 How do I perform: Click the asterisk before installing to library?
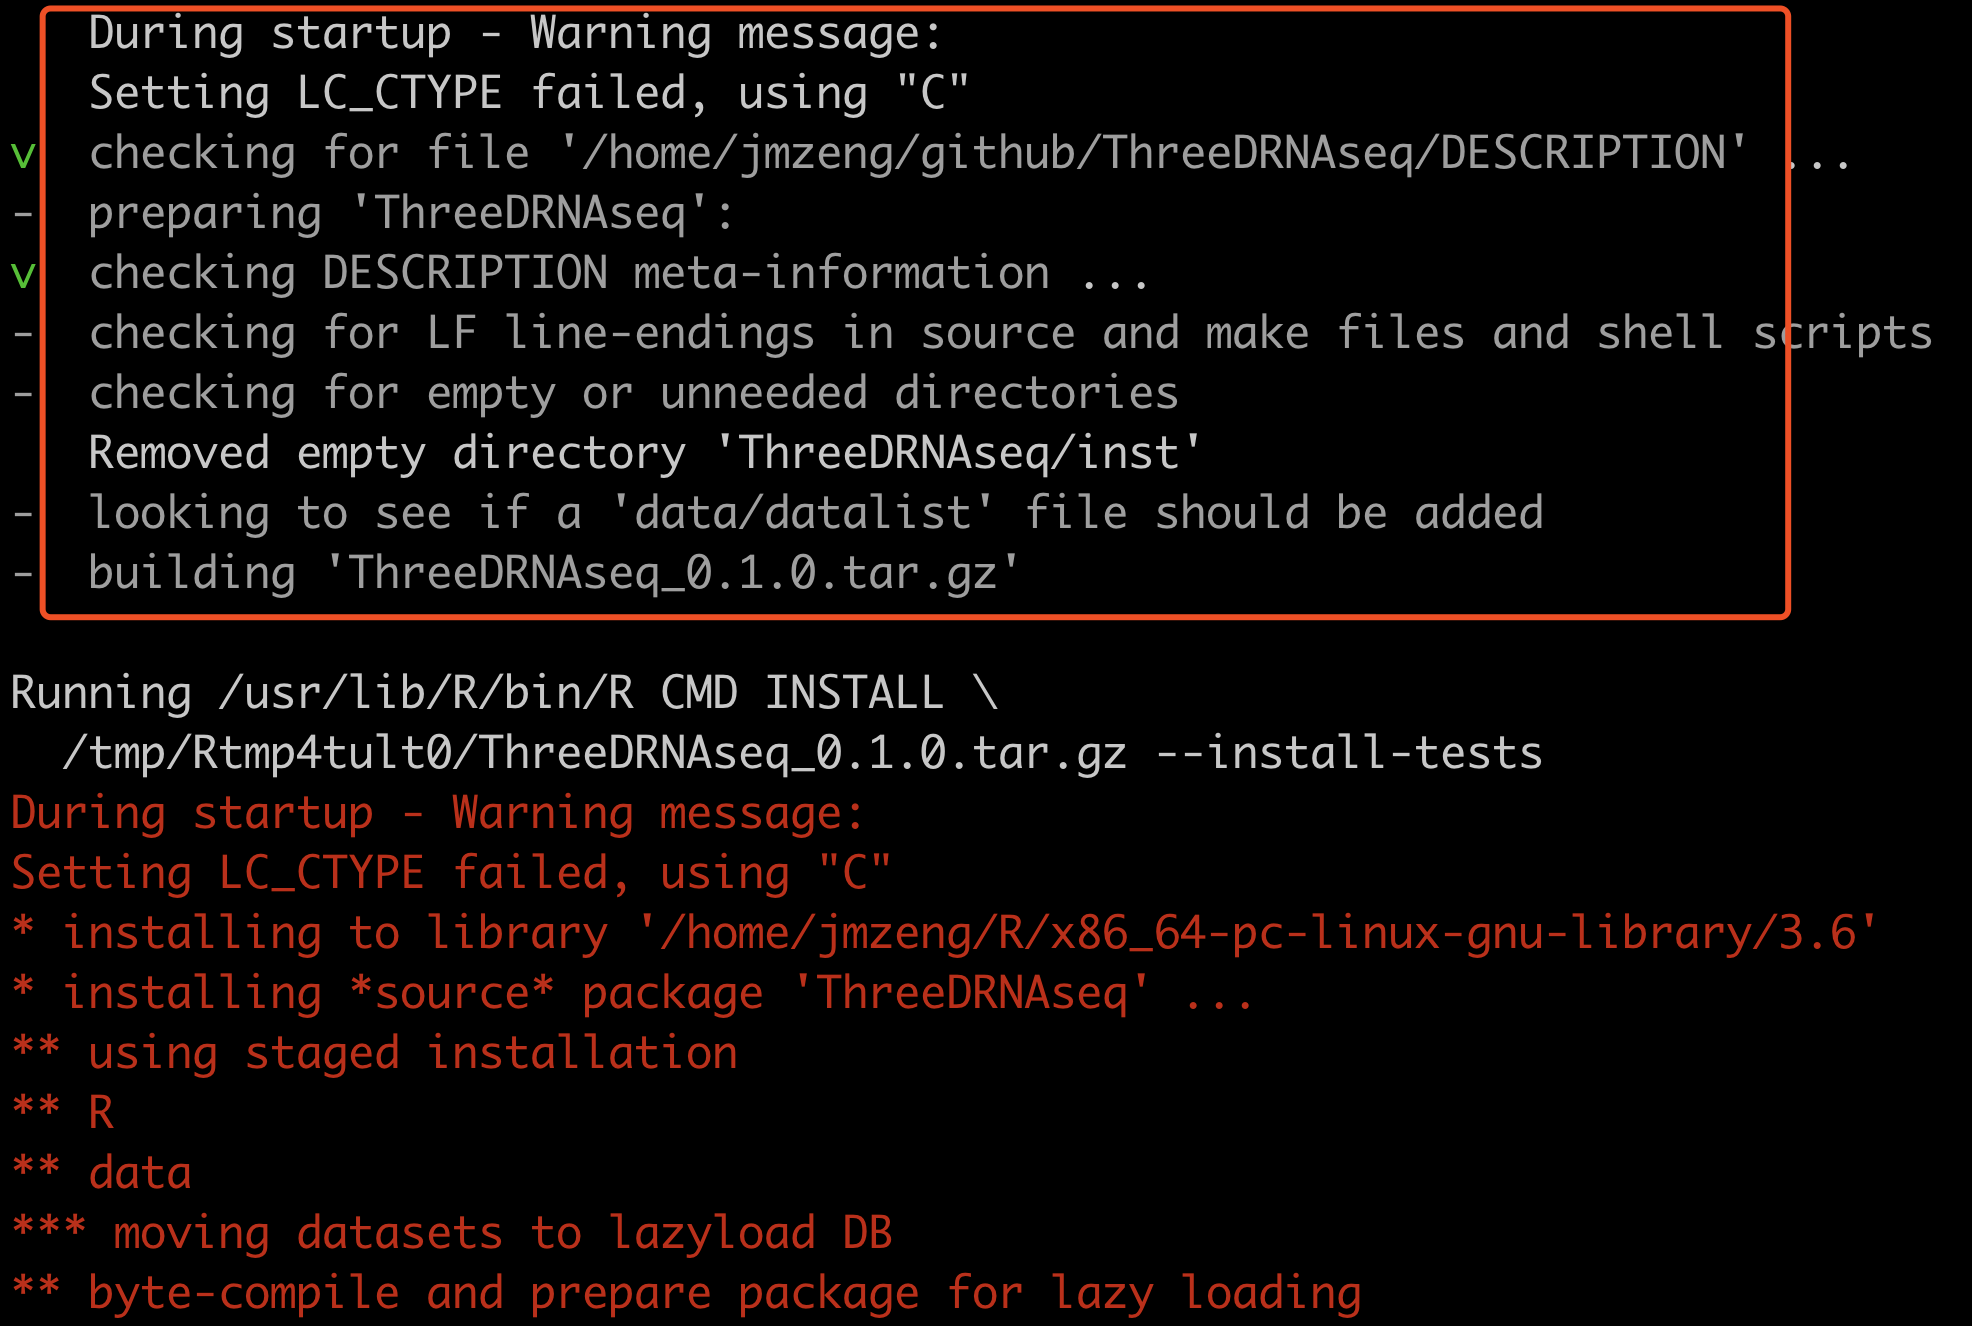point(23,929)
